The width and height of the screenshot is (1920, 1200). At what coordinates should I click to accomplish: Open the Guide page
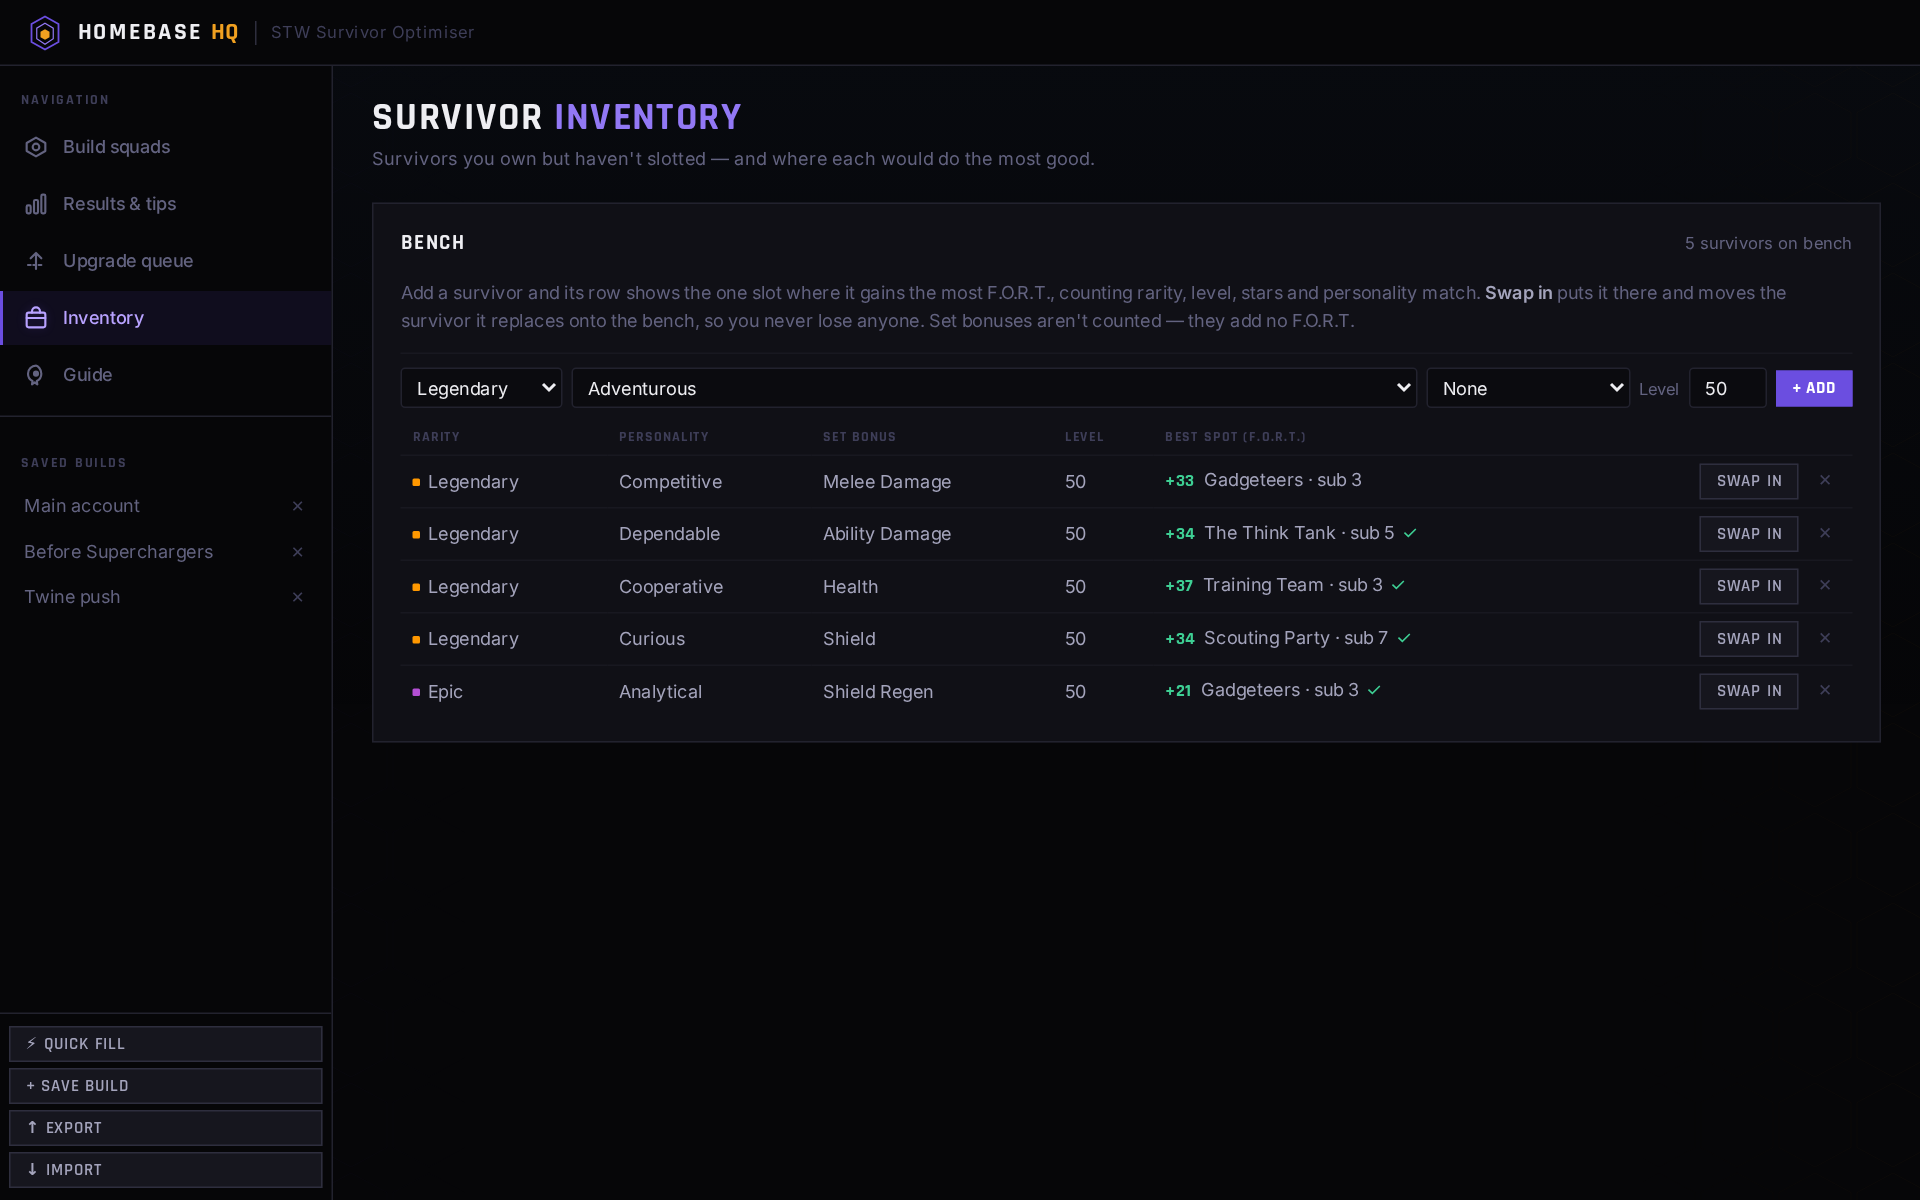point(166,375)
